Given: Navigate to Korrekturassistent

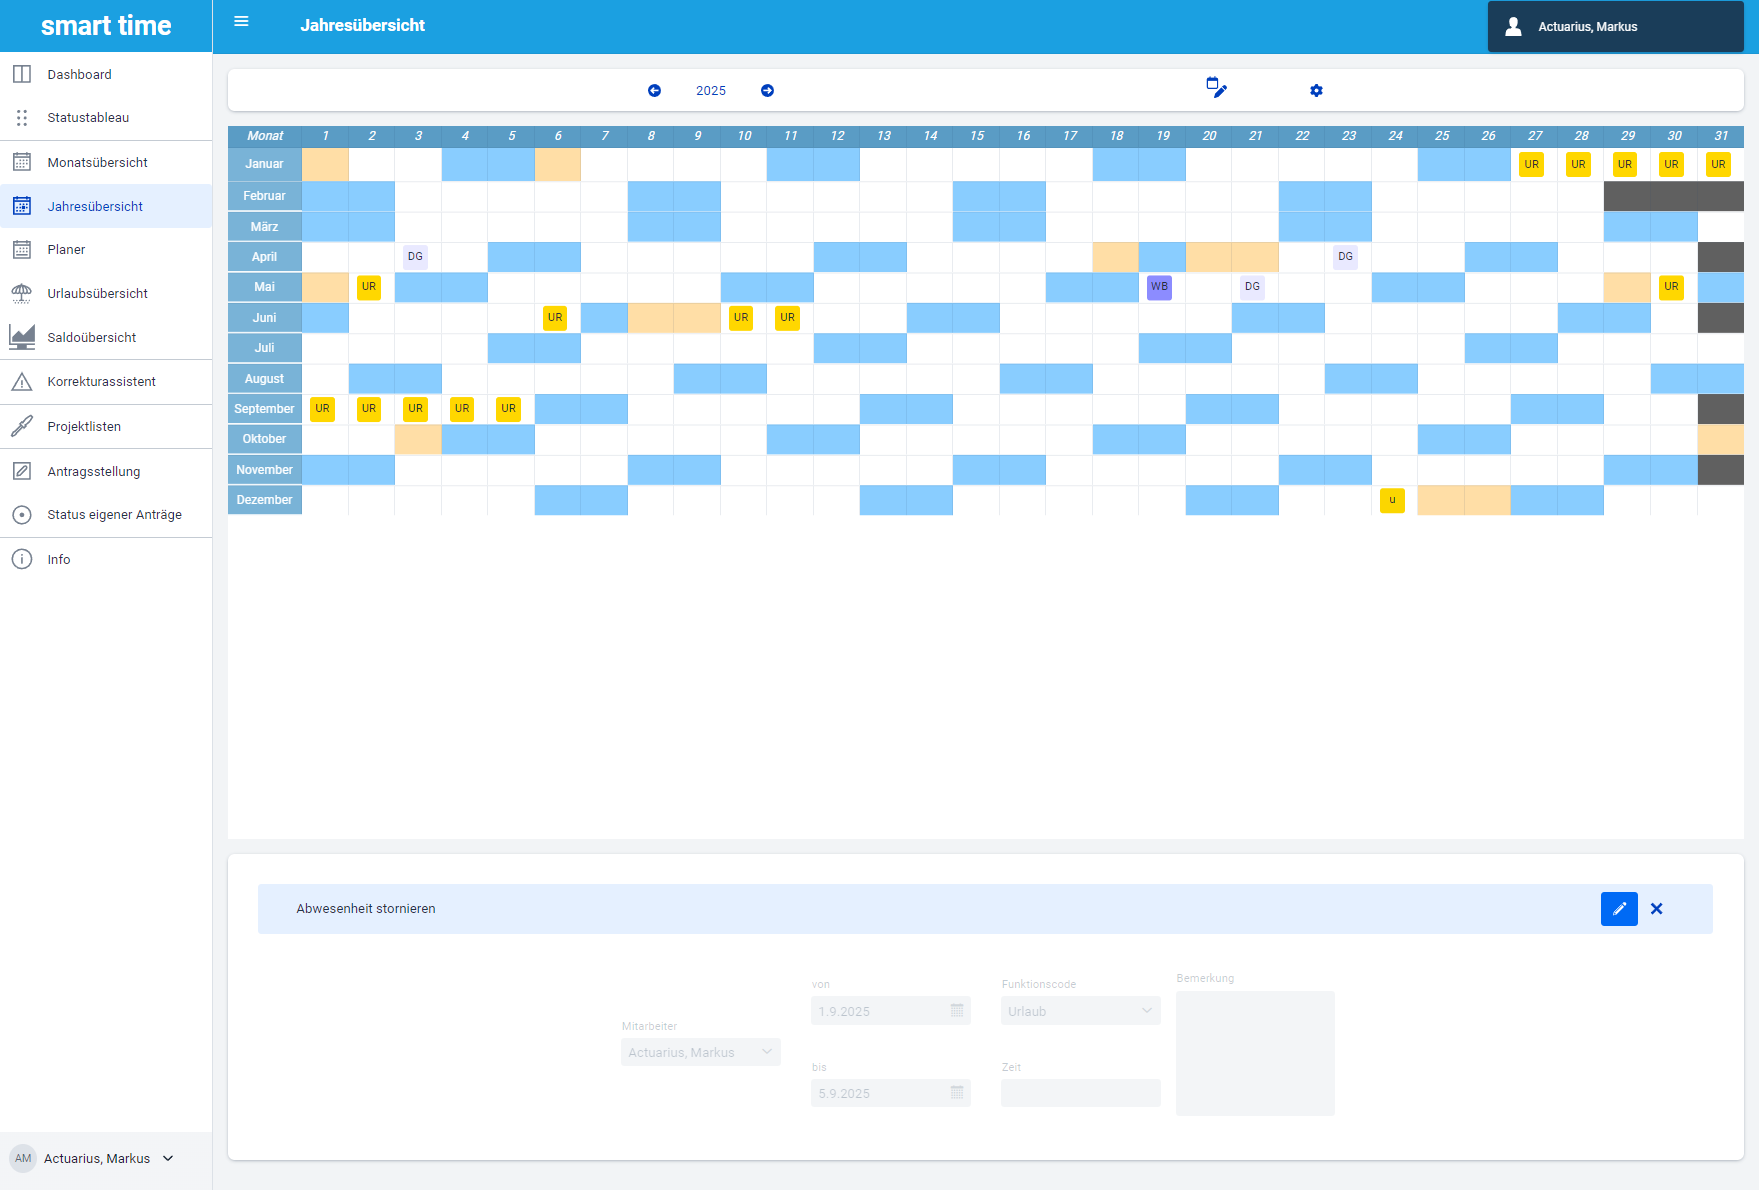Looking at the screenshot, I should (x=101, y=382).
